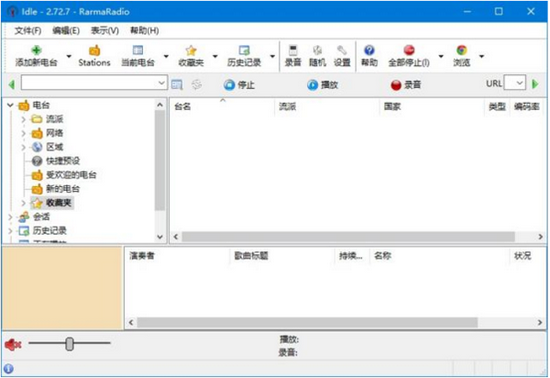Sort by 类型 column header
Screen dimensions: 550x378
497,107
